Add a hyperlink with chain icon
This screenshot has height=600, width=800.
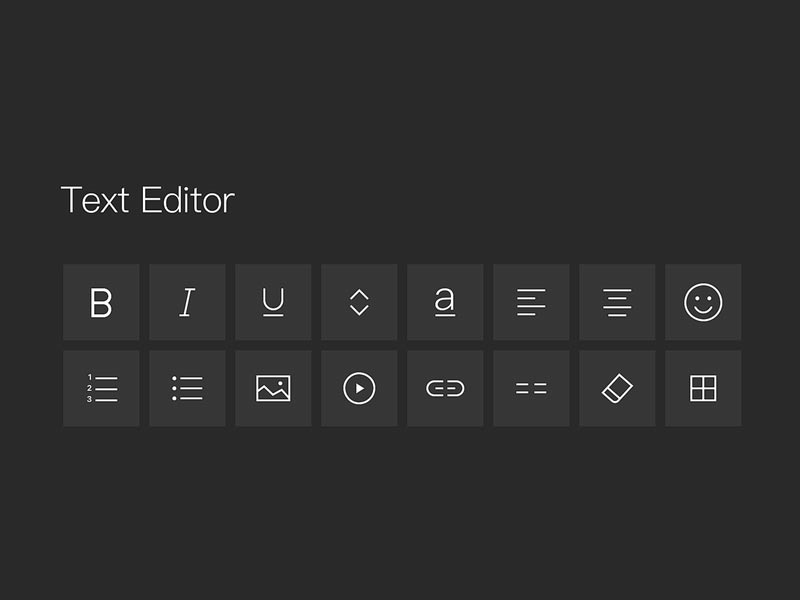pos(445,388)
